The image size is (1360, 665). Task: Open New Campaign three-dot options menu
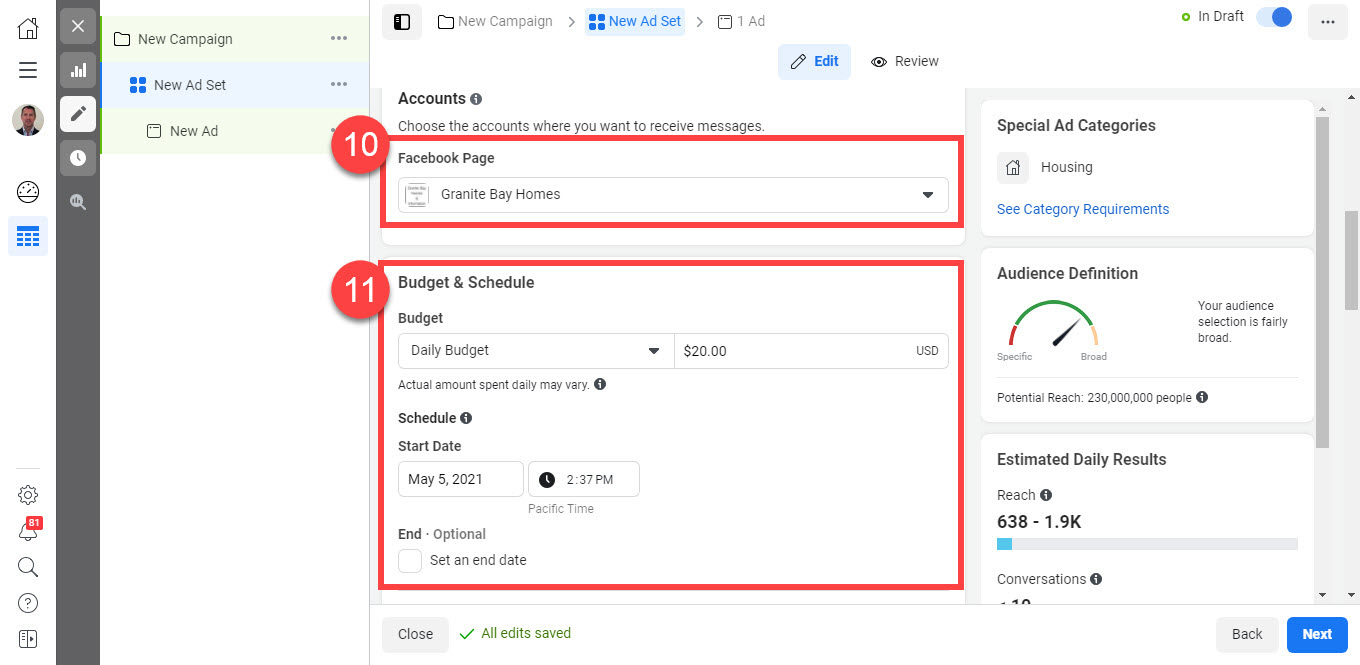tap(339, 39)
